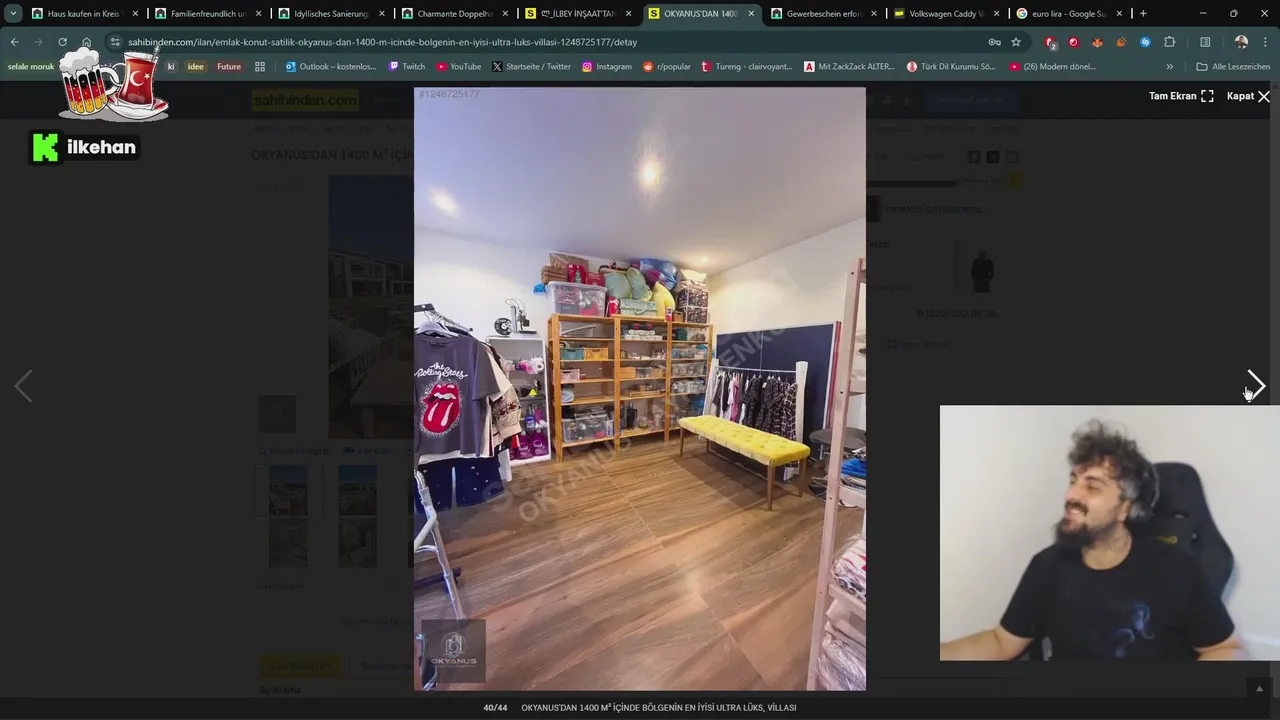Bookmark this page with star icon
Viewport: 1280px width, 720px height.
1016,42
